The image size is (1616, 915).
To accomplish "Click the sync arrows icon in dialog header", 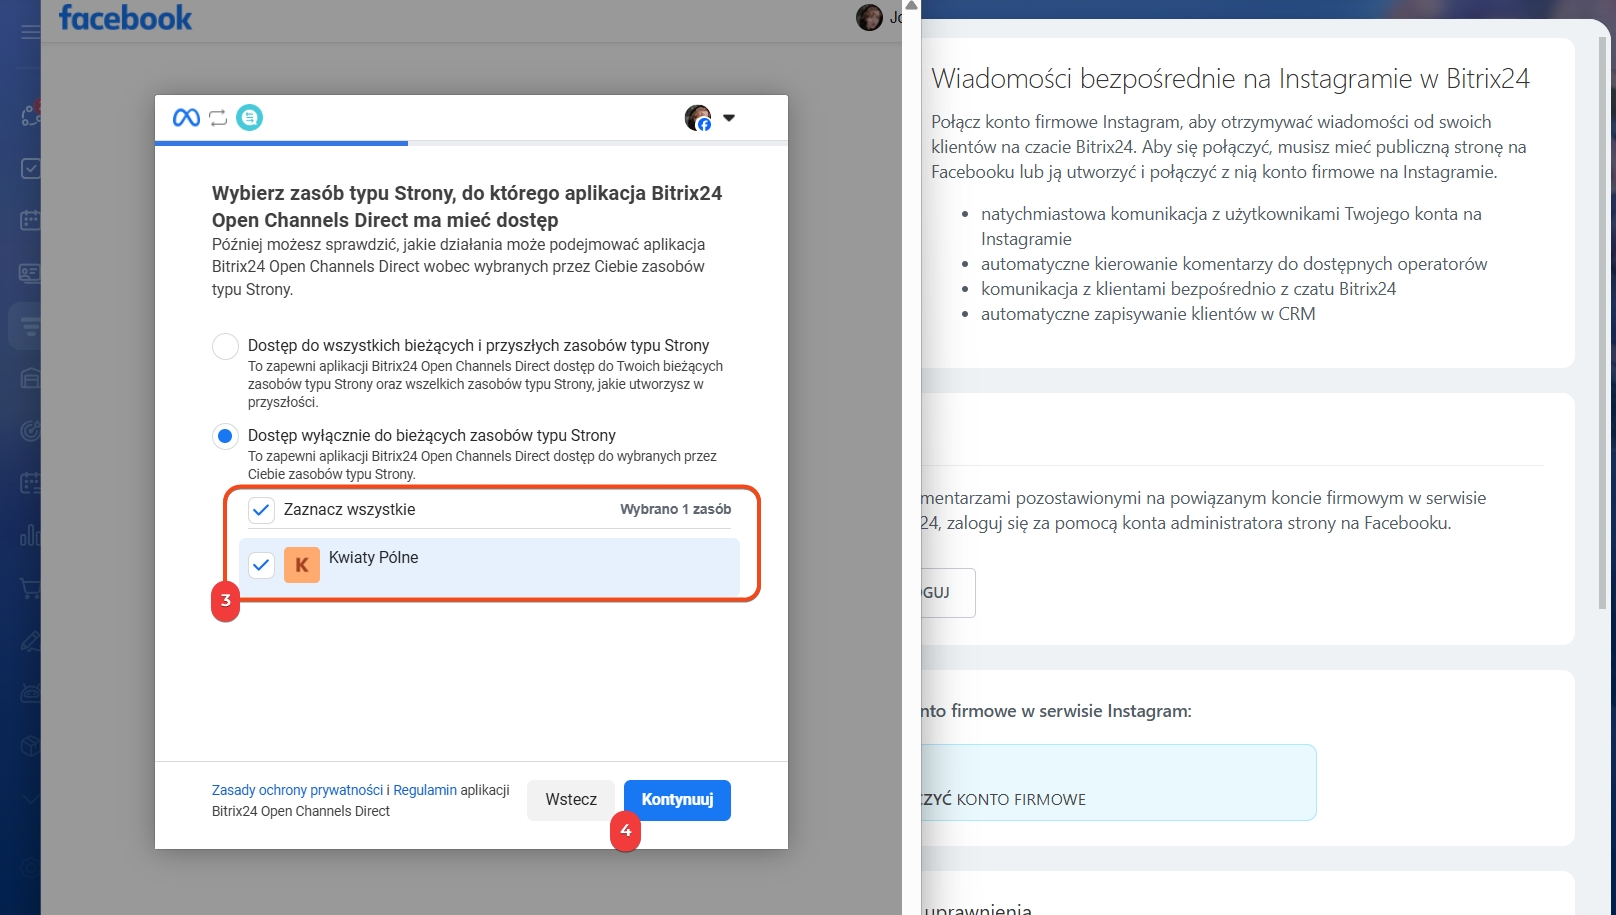I will 218,118.
